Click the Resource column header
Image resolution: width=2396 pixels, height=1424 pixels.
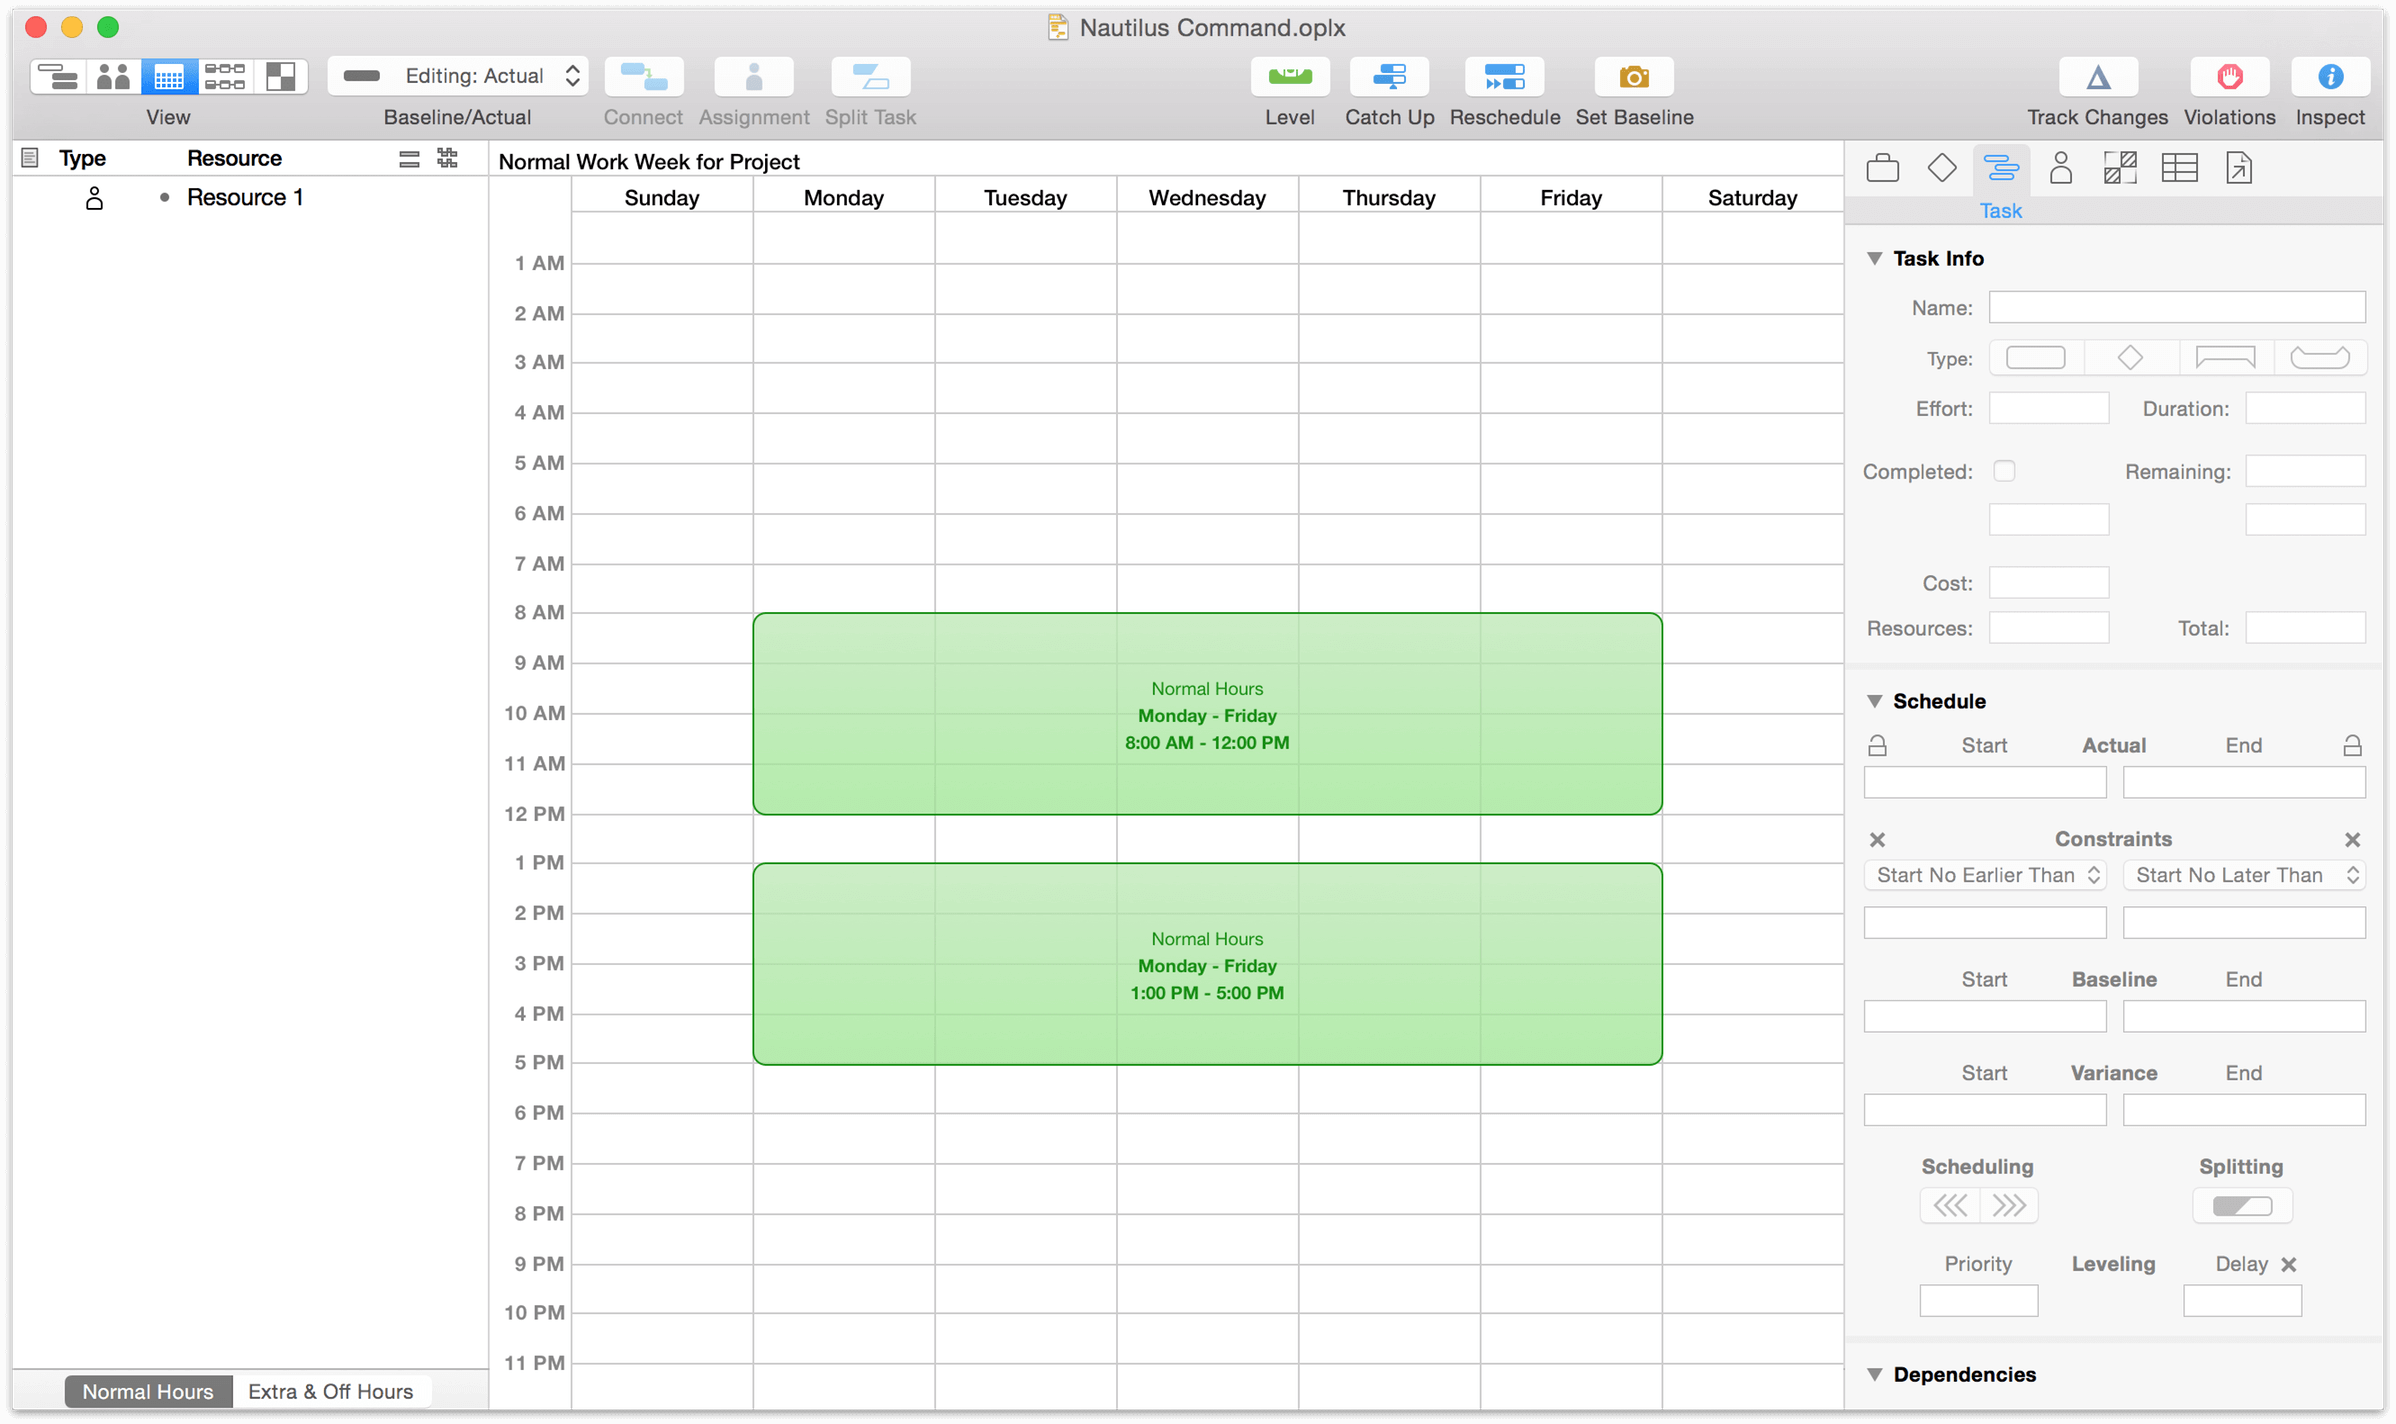pyautogui.click(x=235, y=158)
